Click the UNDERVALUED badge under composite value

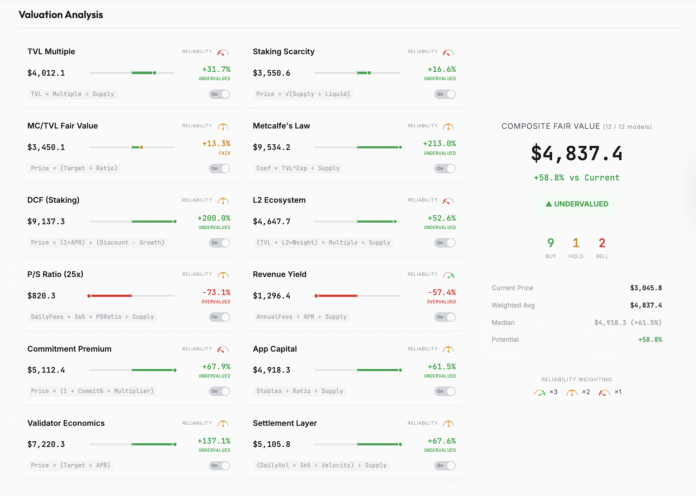pyautogui.click(x=577, y=204)
